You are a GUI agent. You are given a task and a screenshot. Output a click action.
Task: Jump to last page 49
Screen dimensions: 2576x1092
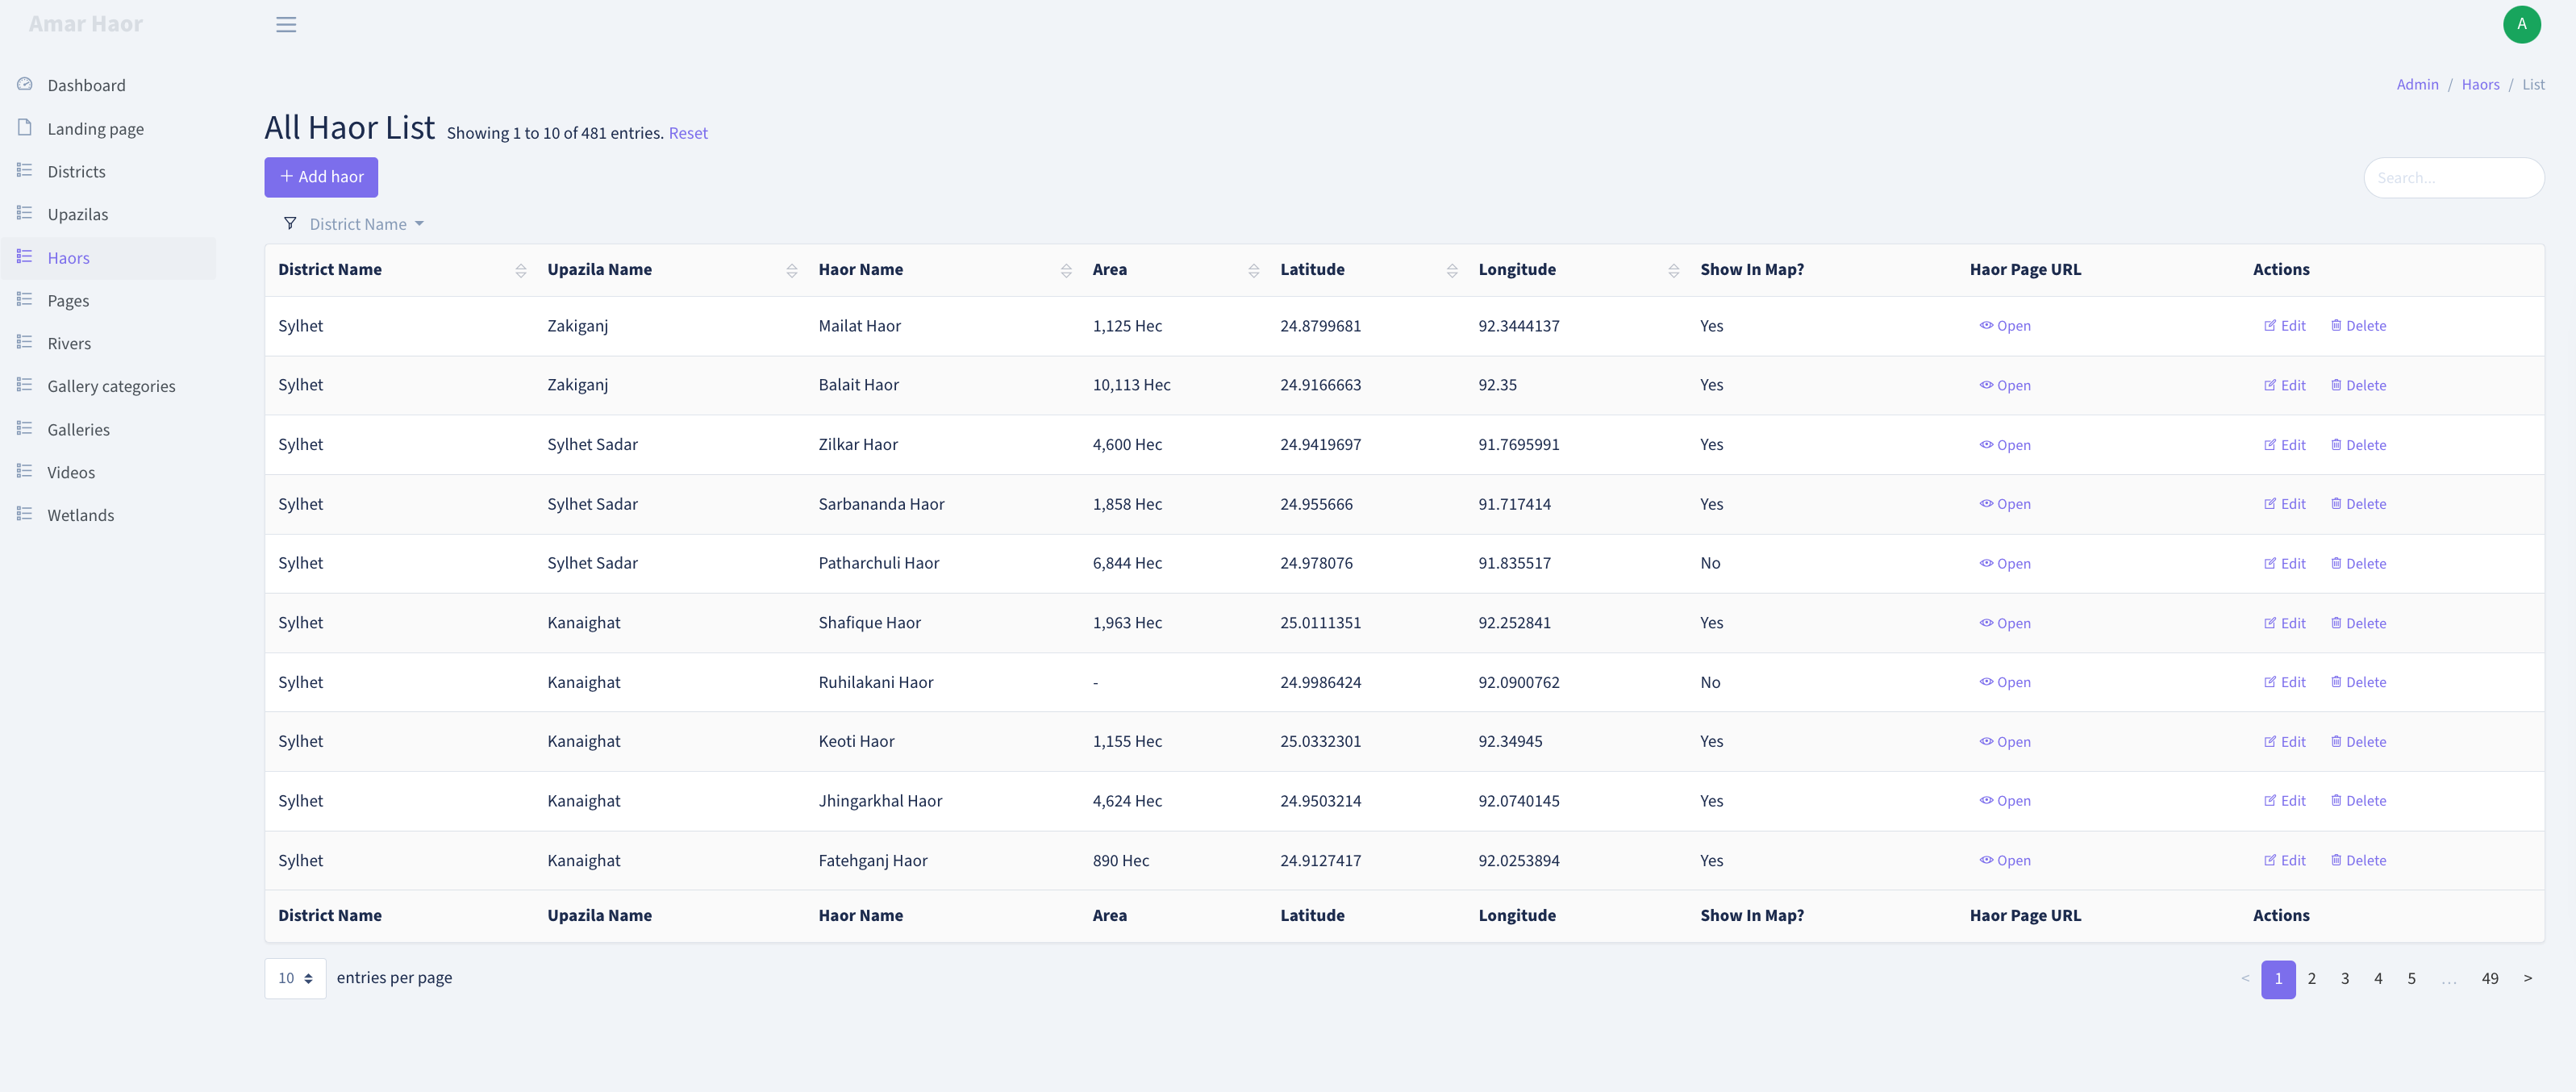(2489, 979)
